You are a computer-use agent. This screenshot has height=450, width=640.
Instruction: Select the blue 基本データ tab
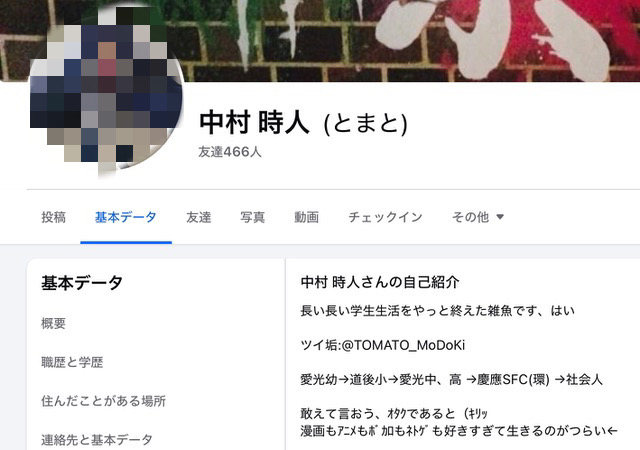pos(126,217)
